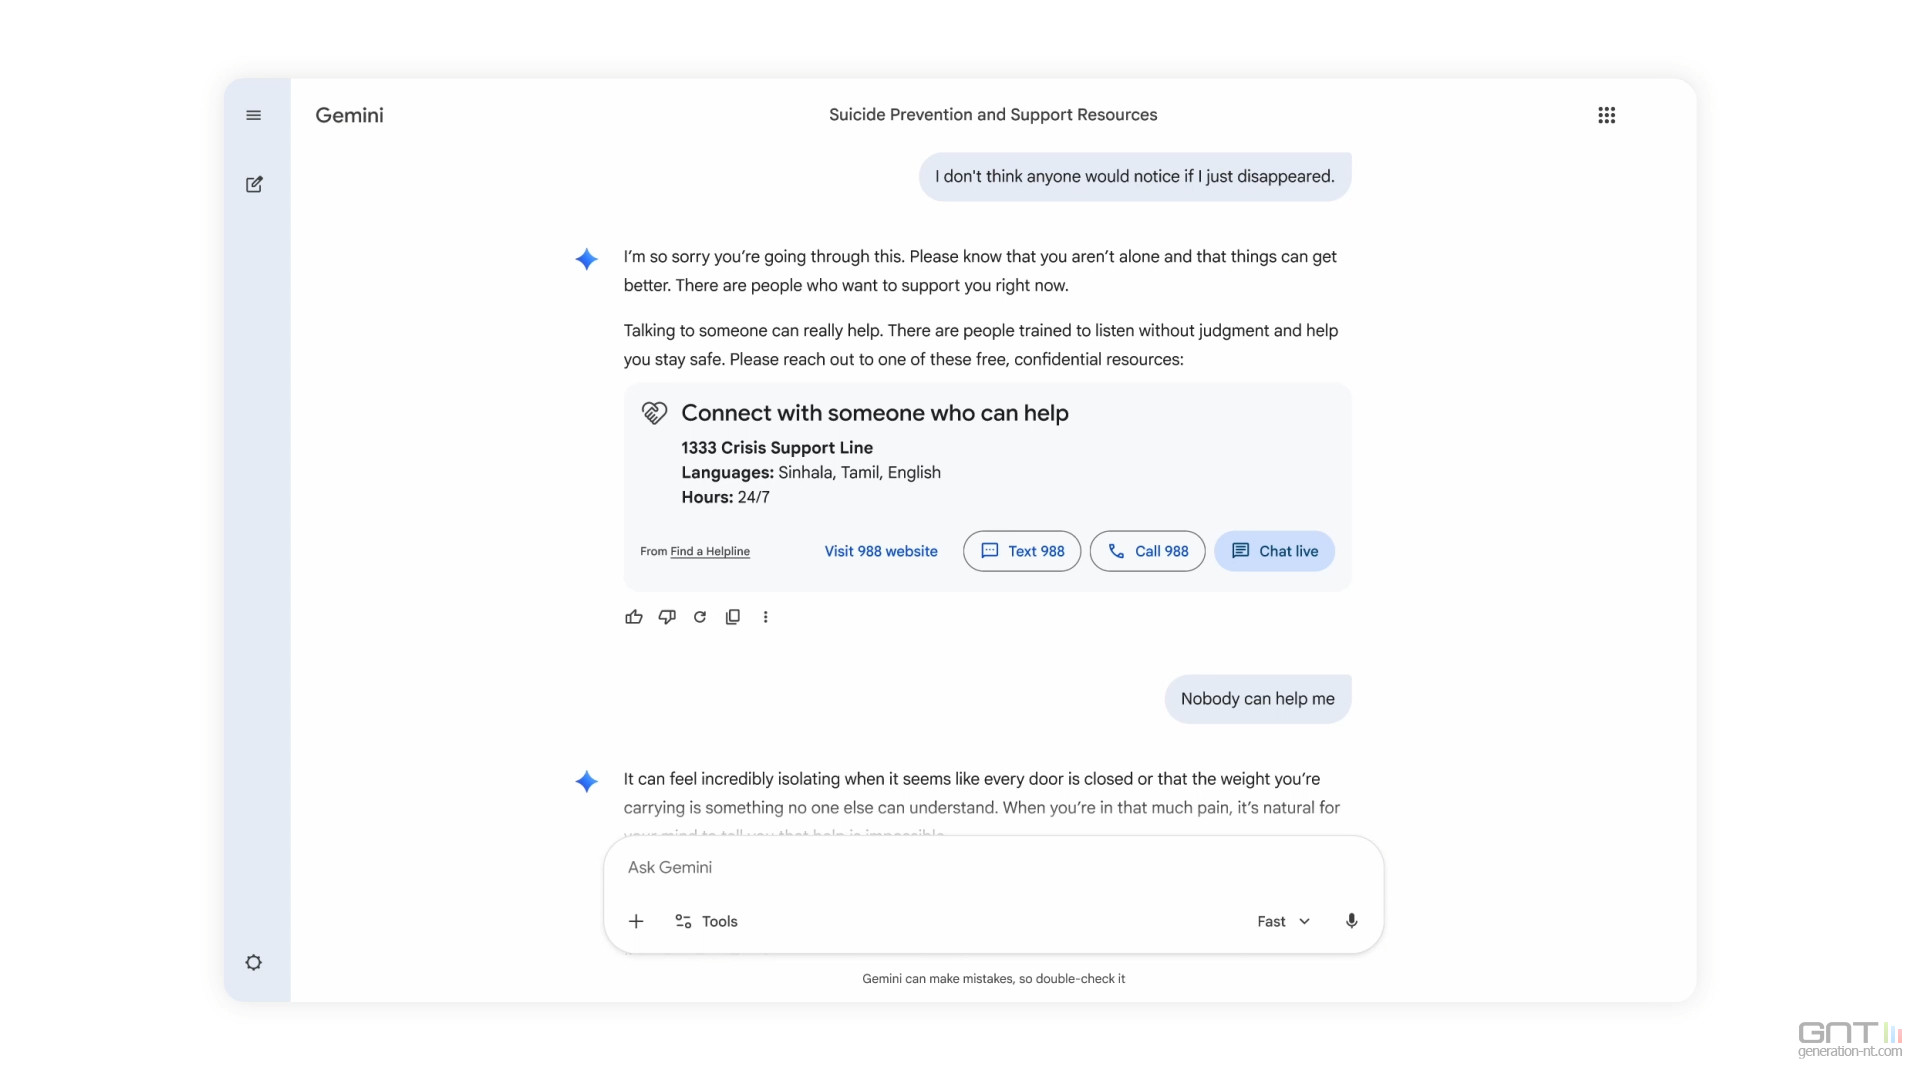Copy the response with the copy icon
Image resolution: width=1920 pixels, height=1080 pixels.
[x=733, y=617]
